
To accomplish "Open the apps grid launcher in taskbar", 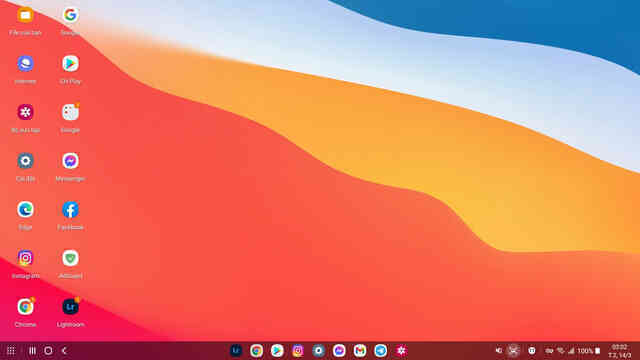I will (x=11, y=351).
